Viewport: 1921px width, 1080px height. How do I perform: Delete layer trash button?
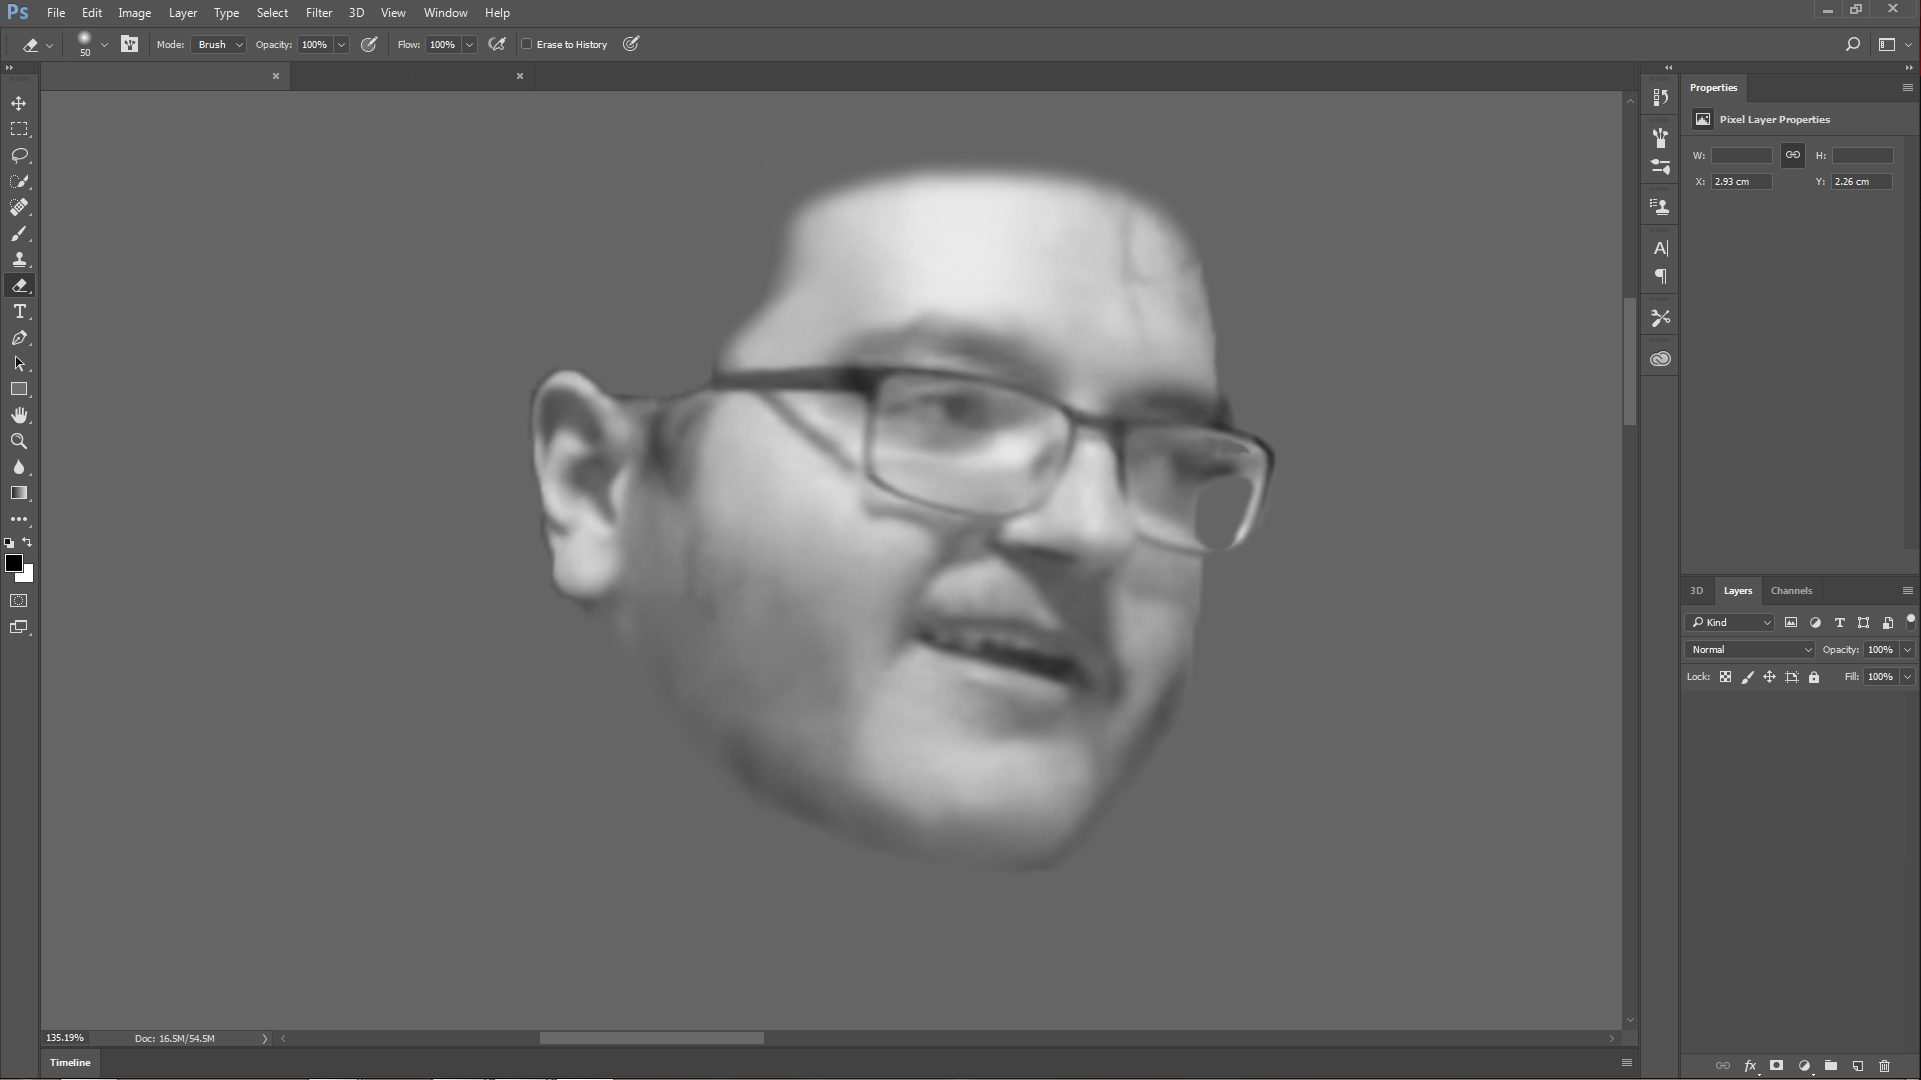(x=1885, y=1066)
